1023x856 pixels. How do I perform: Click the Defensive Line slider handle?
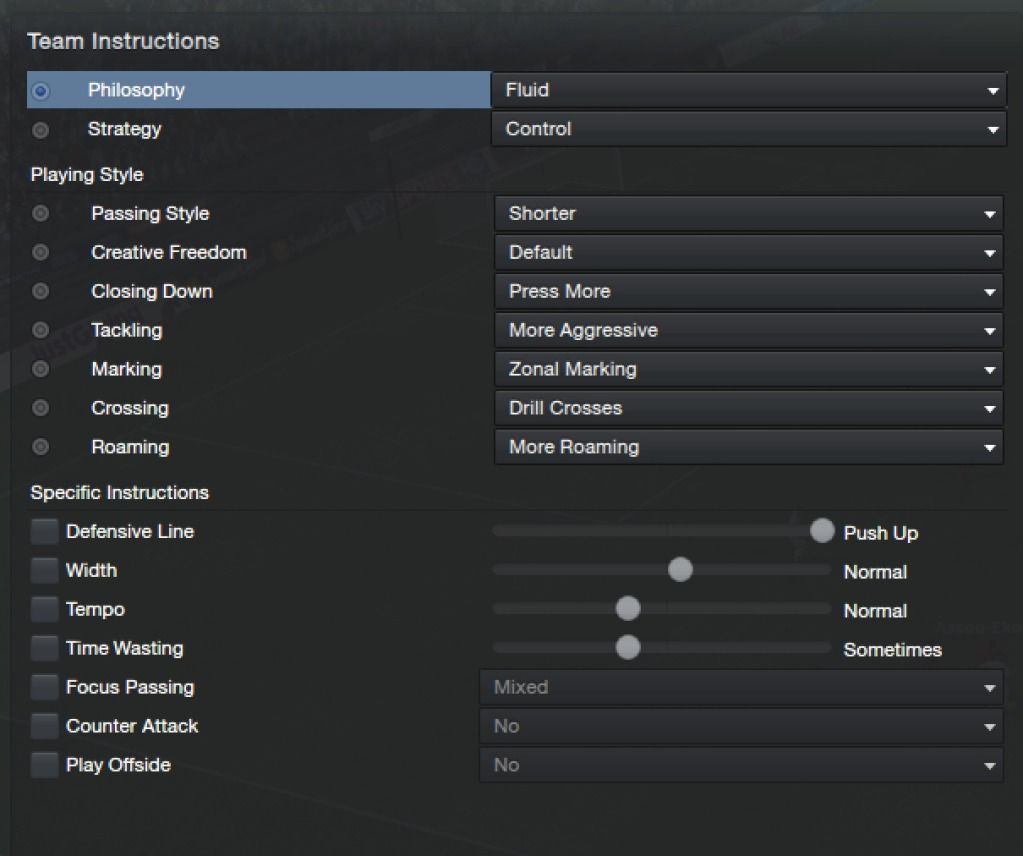click(822, 530)
